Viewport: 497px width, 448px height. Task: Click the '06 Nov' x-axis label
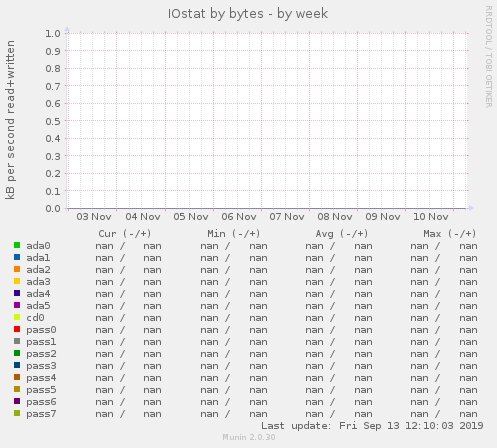[239, 217]
